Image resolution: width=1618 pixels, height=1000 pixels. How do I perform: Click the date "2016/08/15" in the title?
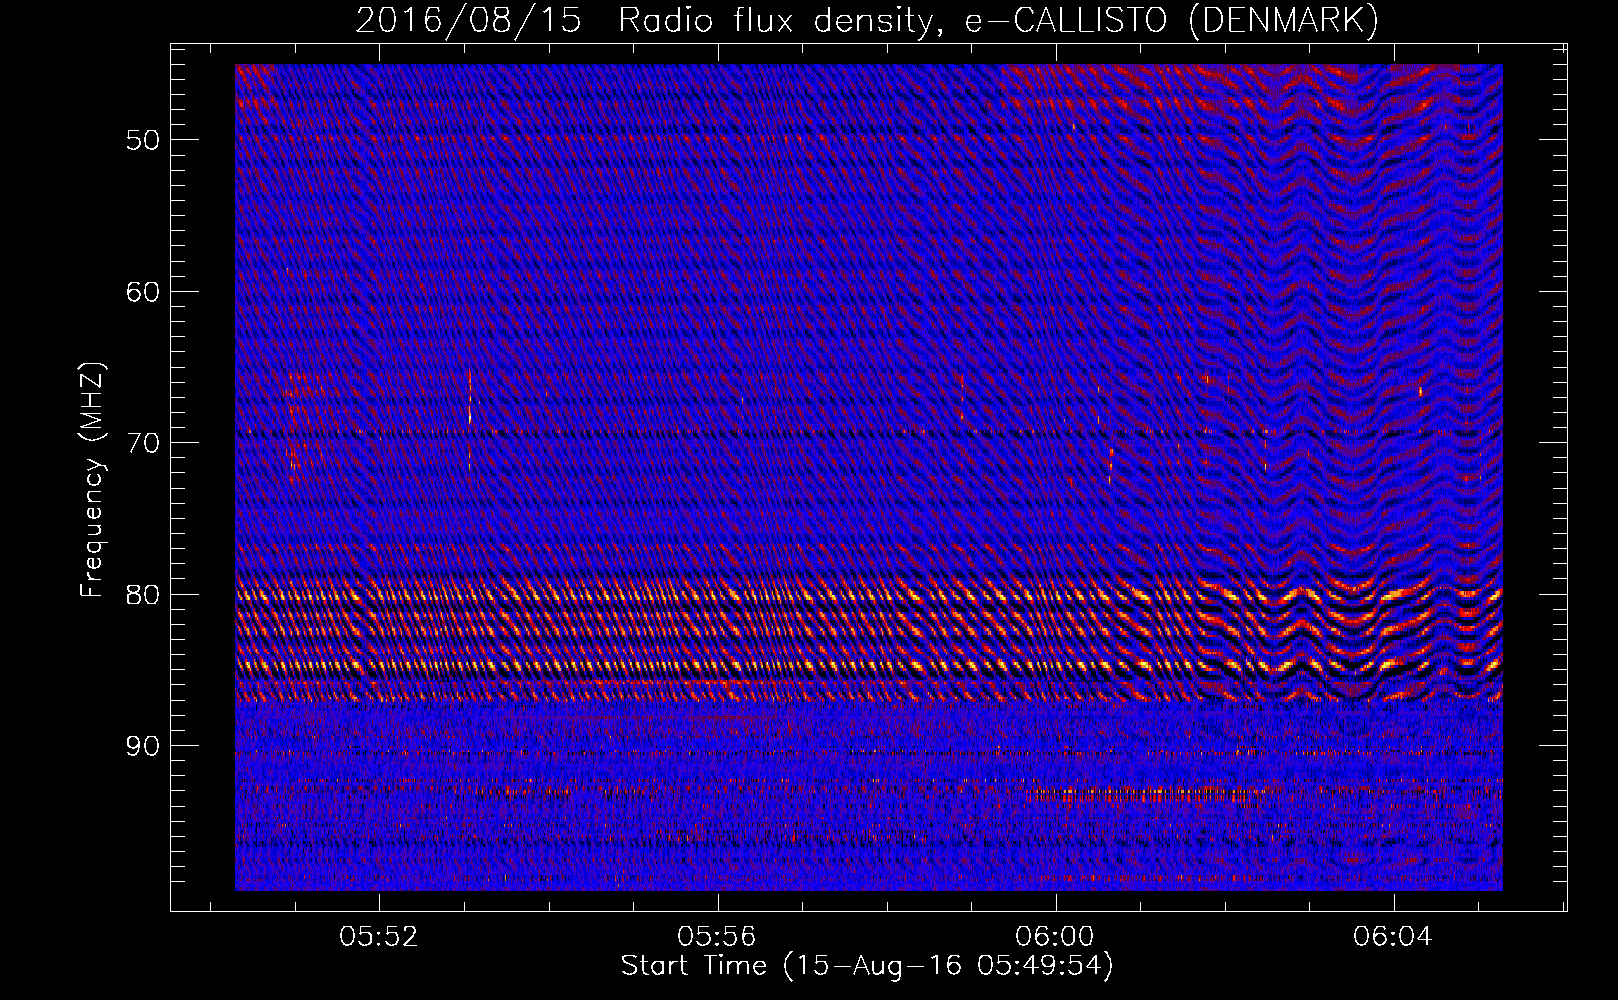pyautogui.click(x=468, y=20)
